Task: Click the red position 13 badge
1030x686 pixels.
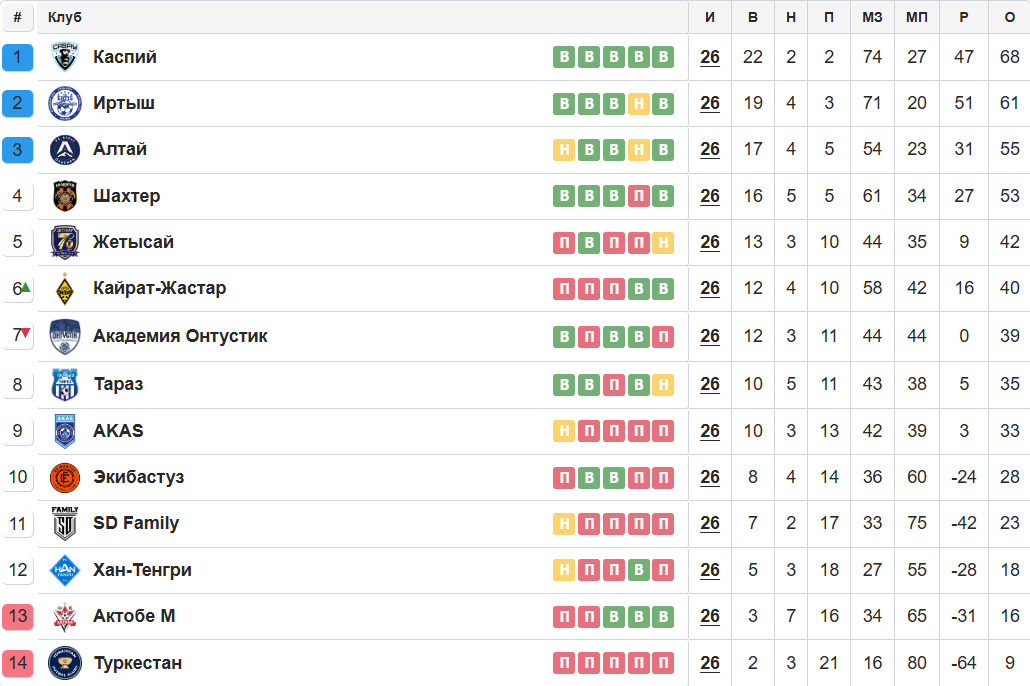Action: tap(18, 616)
